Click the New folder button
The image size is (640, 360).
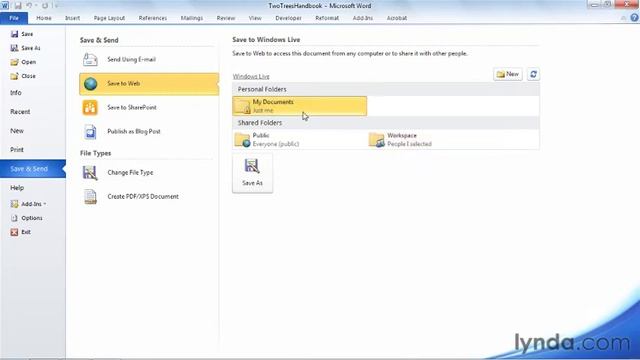[x=508, y=74]
